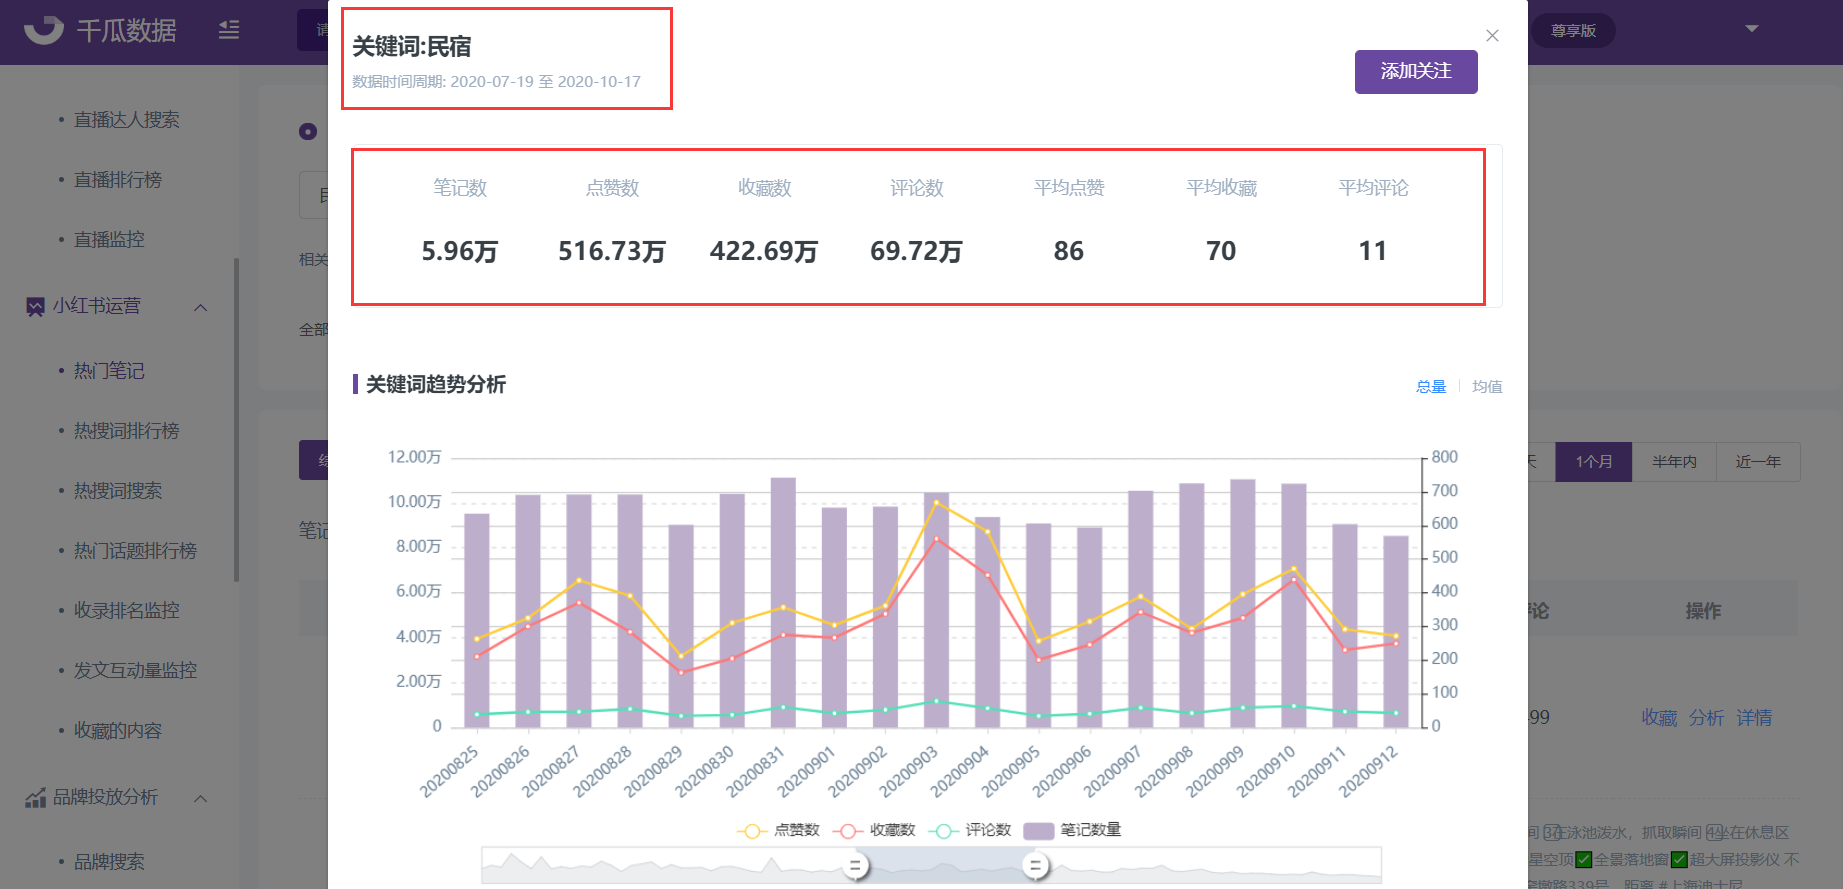Click the 品牌投放分析 chart icon
This screenshot has height=889, width=1843.
pyautogui.click(x=35, y=798)
